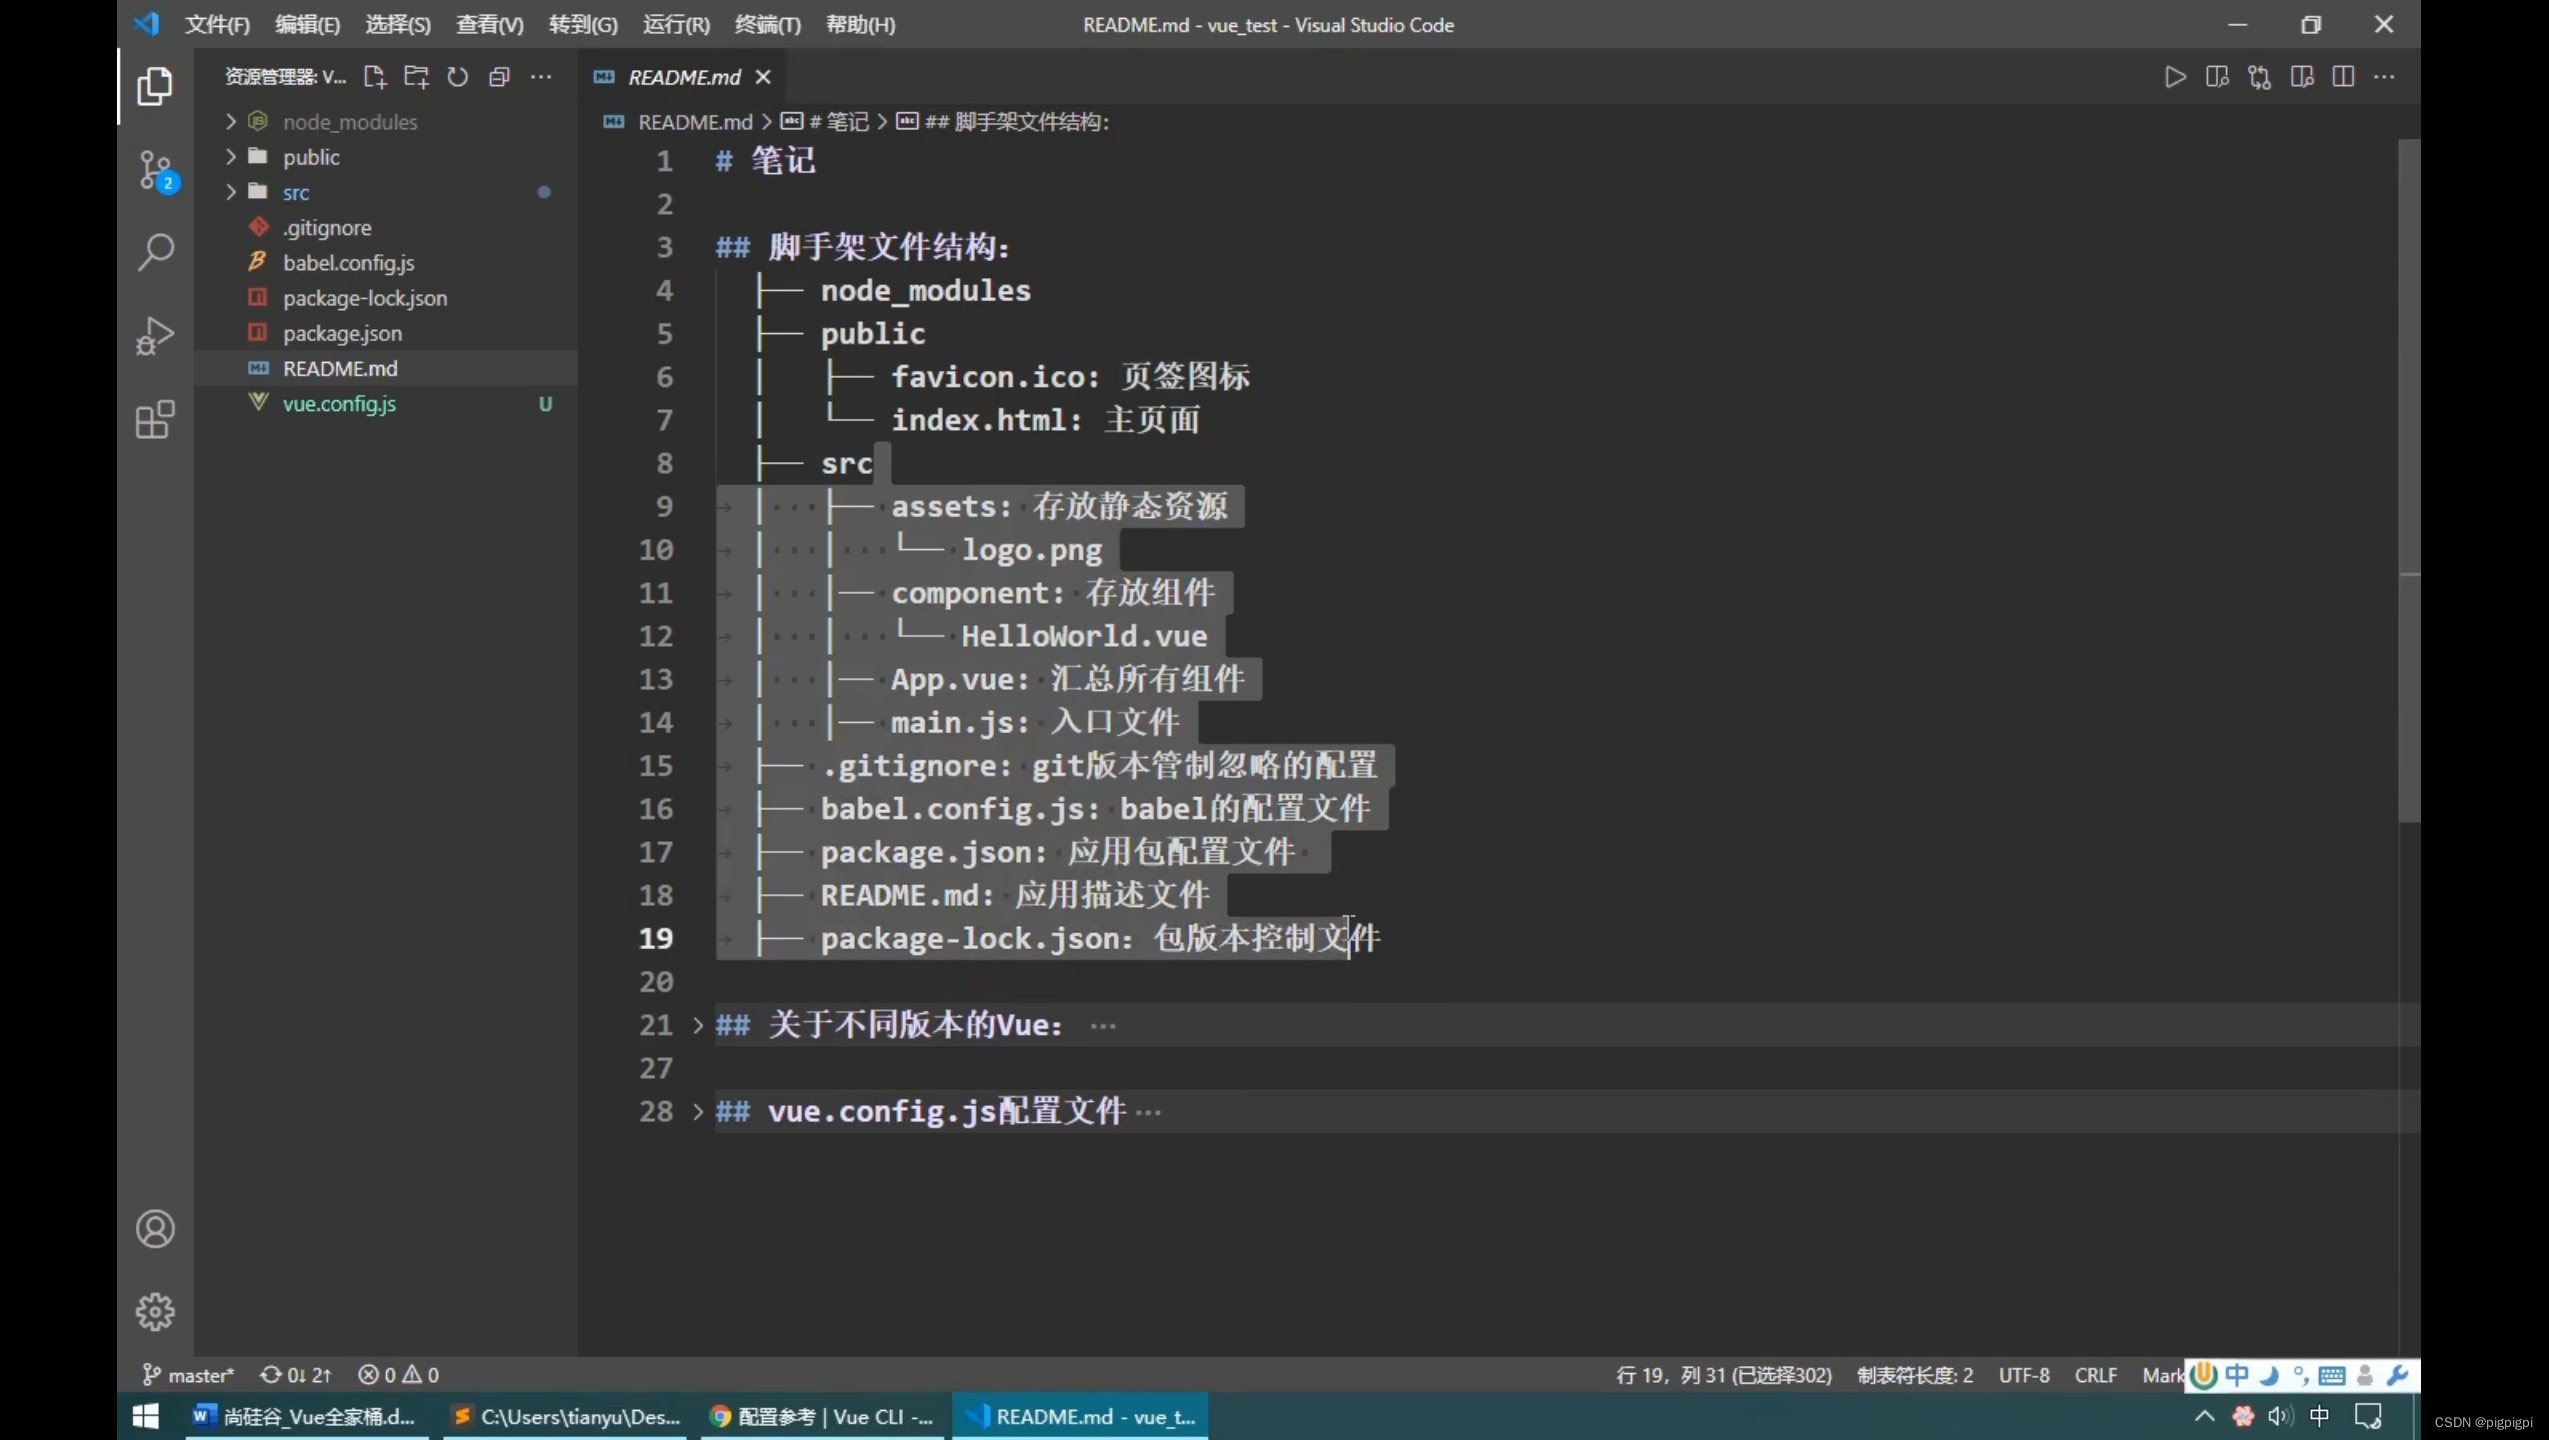The height and width of the screenshot is (1440, 2549).
Task: Open explorer more actions ellipsis
Action: (x=541, y=77)
